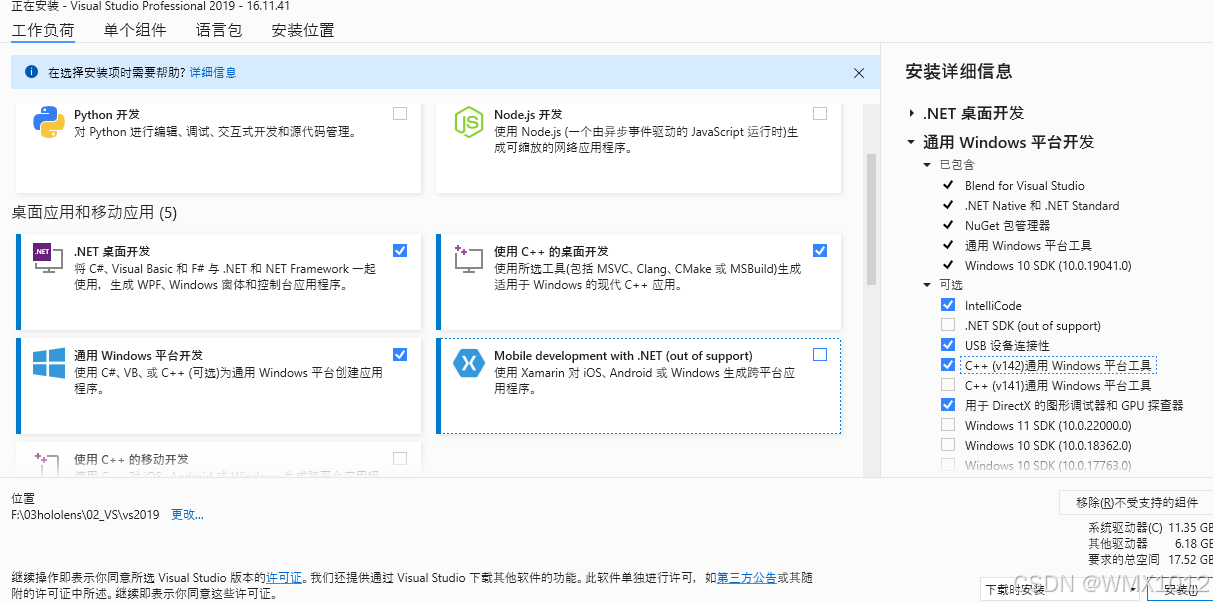Open the 下载时安装 install mode dropdown
Image resolution: width=1213 pixels, height=603 pixels.
coord(1061,589)
